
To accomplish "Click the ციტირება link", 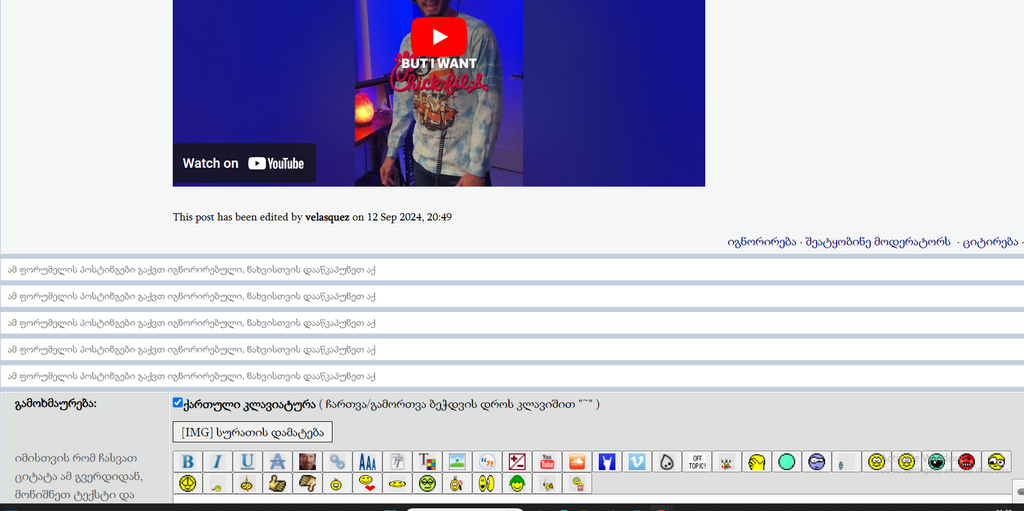I will [990, 242].
